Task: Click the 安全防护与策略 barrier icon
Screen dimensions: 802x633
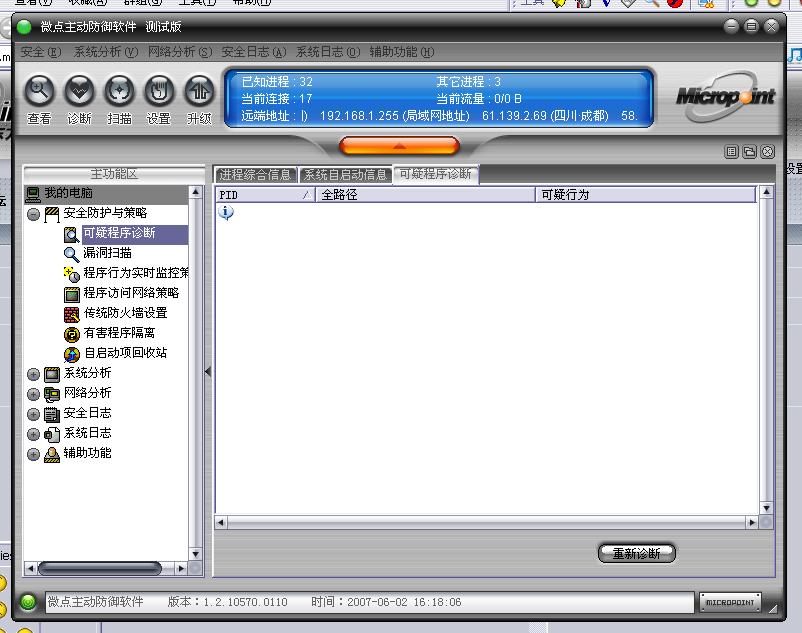Action: click(52, 214)
